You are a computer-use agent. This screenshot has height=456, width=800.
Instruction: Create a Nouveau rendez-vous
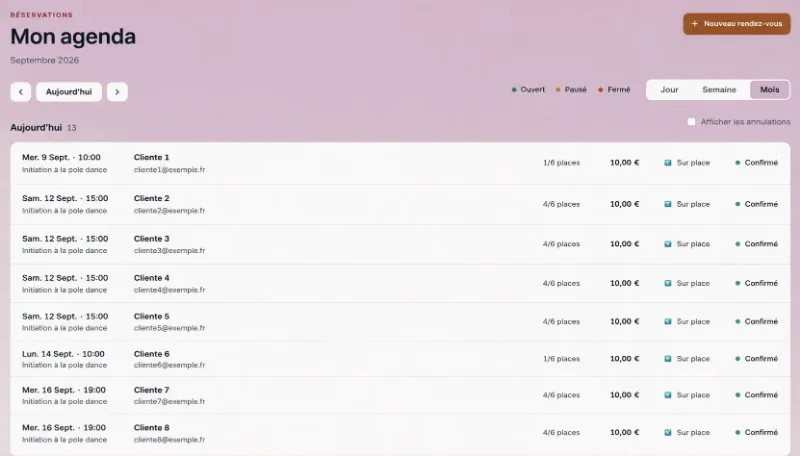[x=737, y=24]
